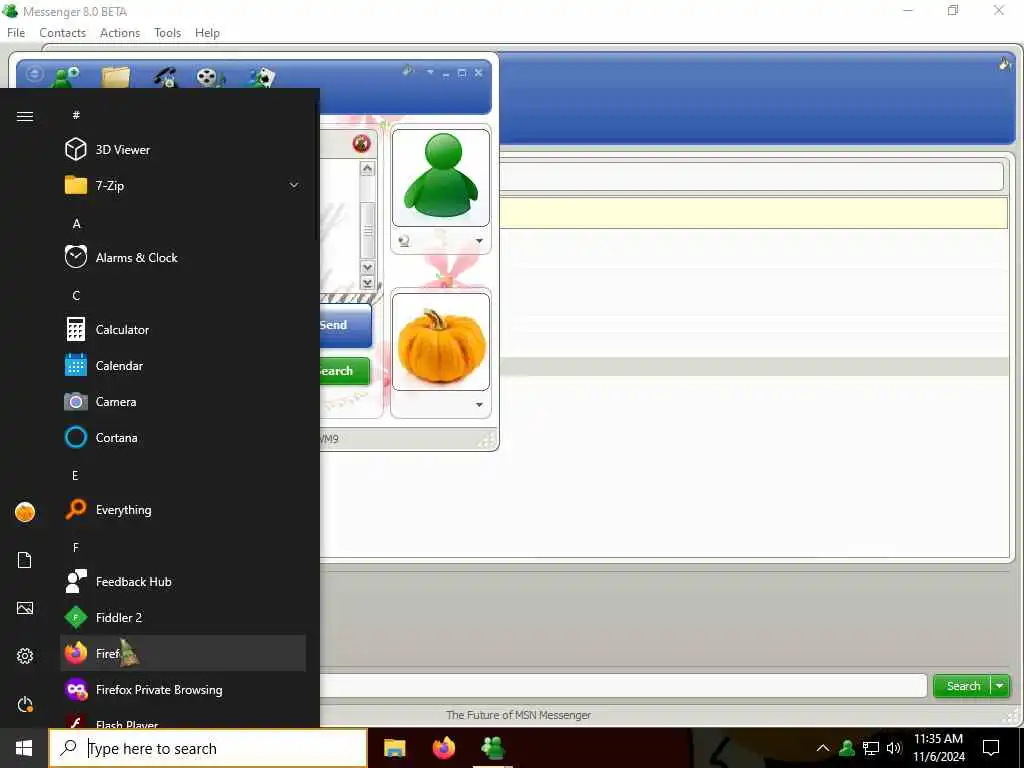The height and width of the screenshot is (768, 1024).
Task: Open dropdown under contact's green display picture
Action: [479, 241]
